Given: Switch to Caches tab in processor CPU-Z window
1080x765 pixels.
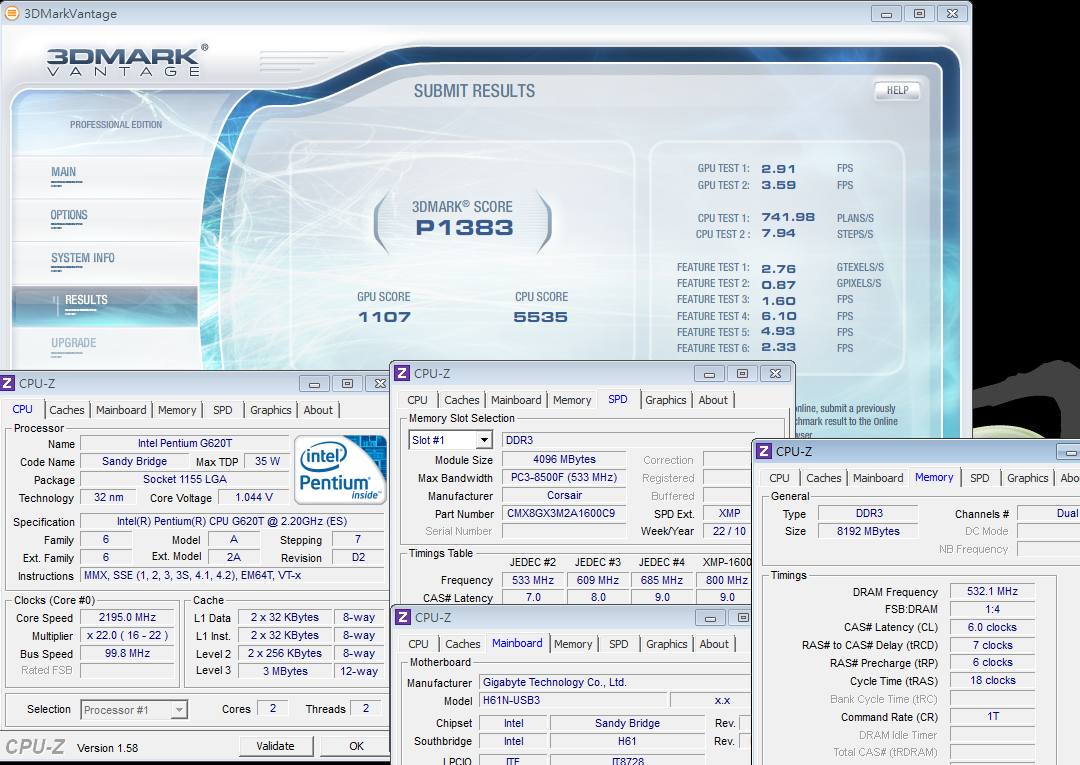Looking at the screenshot, I should [x=67, y=410].
